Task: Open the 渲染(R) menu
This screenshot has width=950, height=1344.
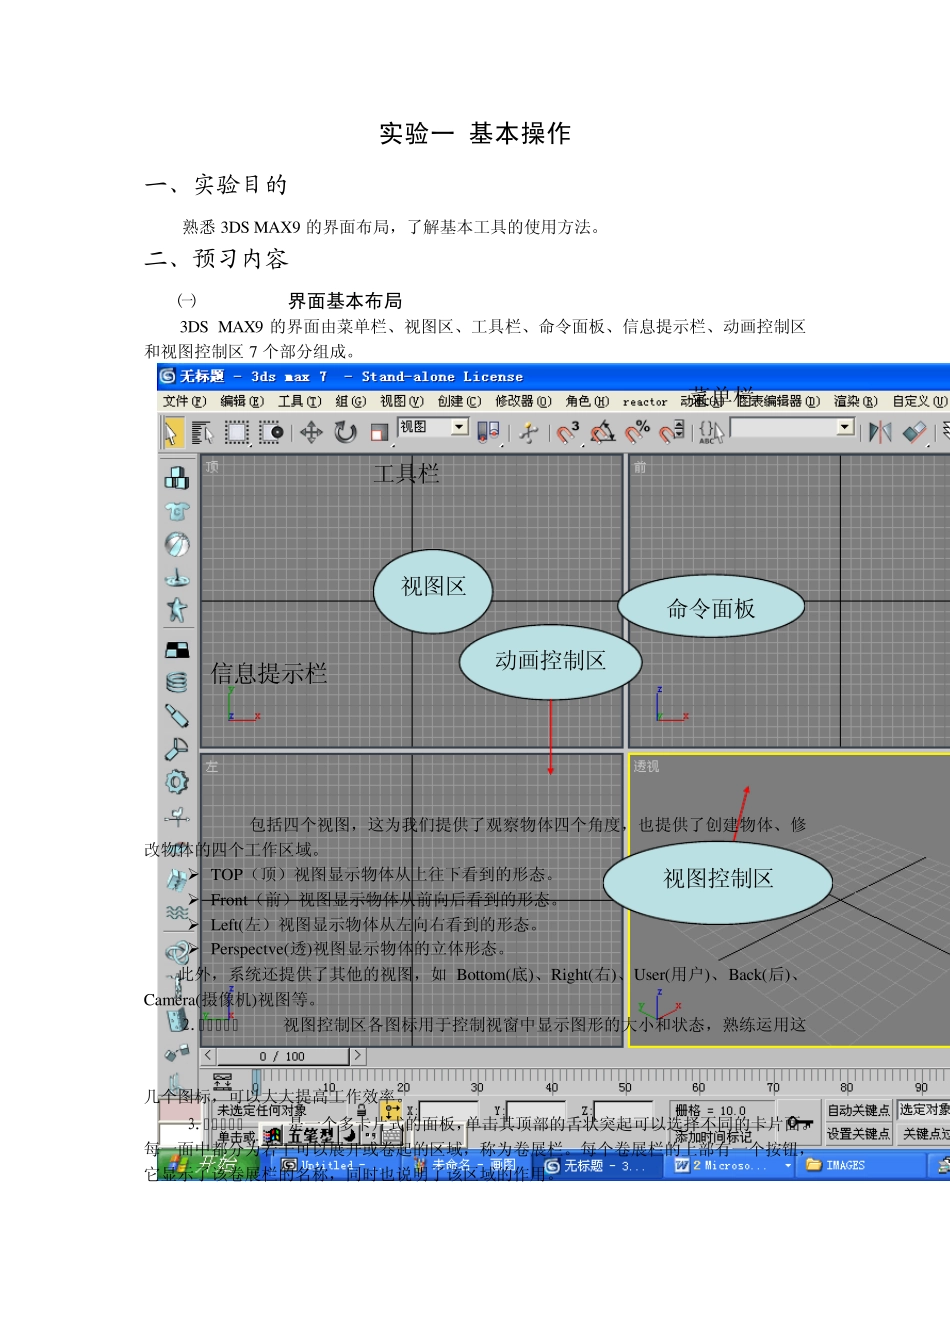Action: point(855,401)
